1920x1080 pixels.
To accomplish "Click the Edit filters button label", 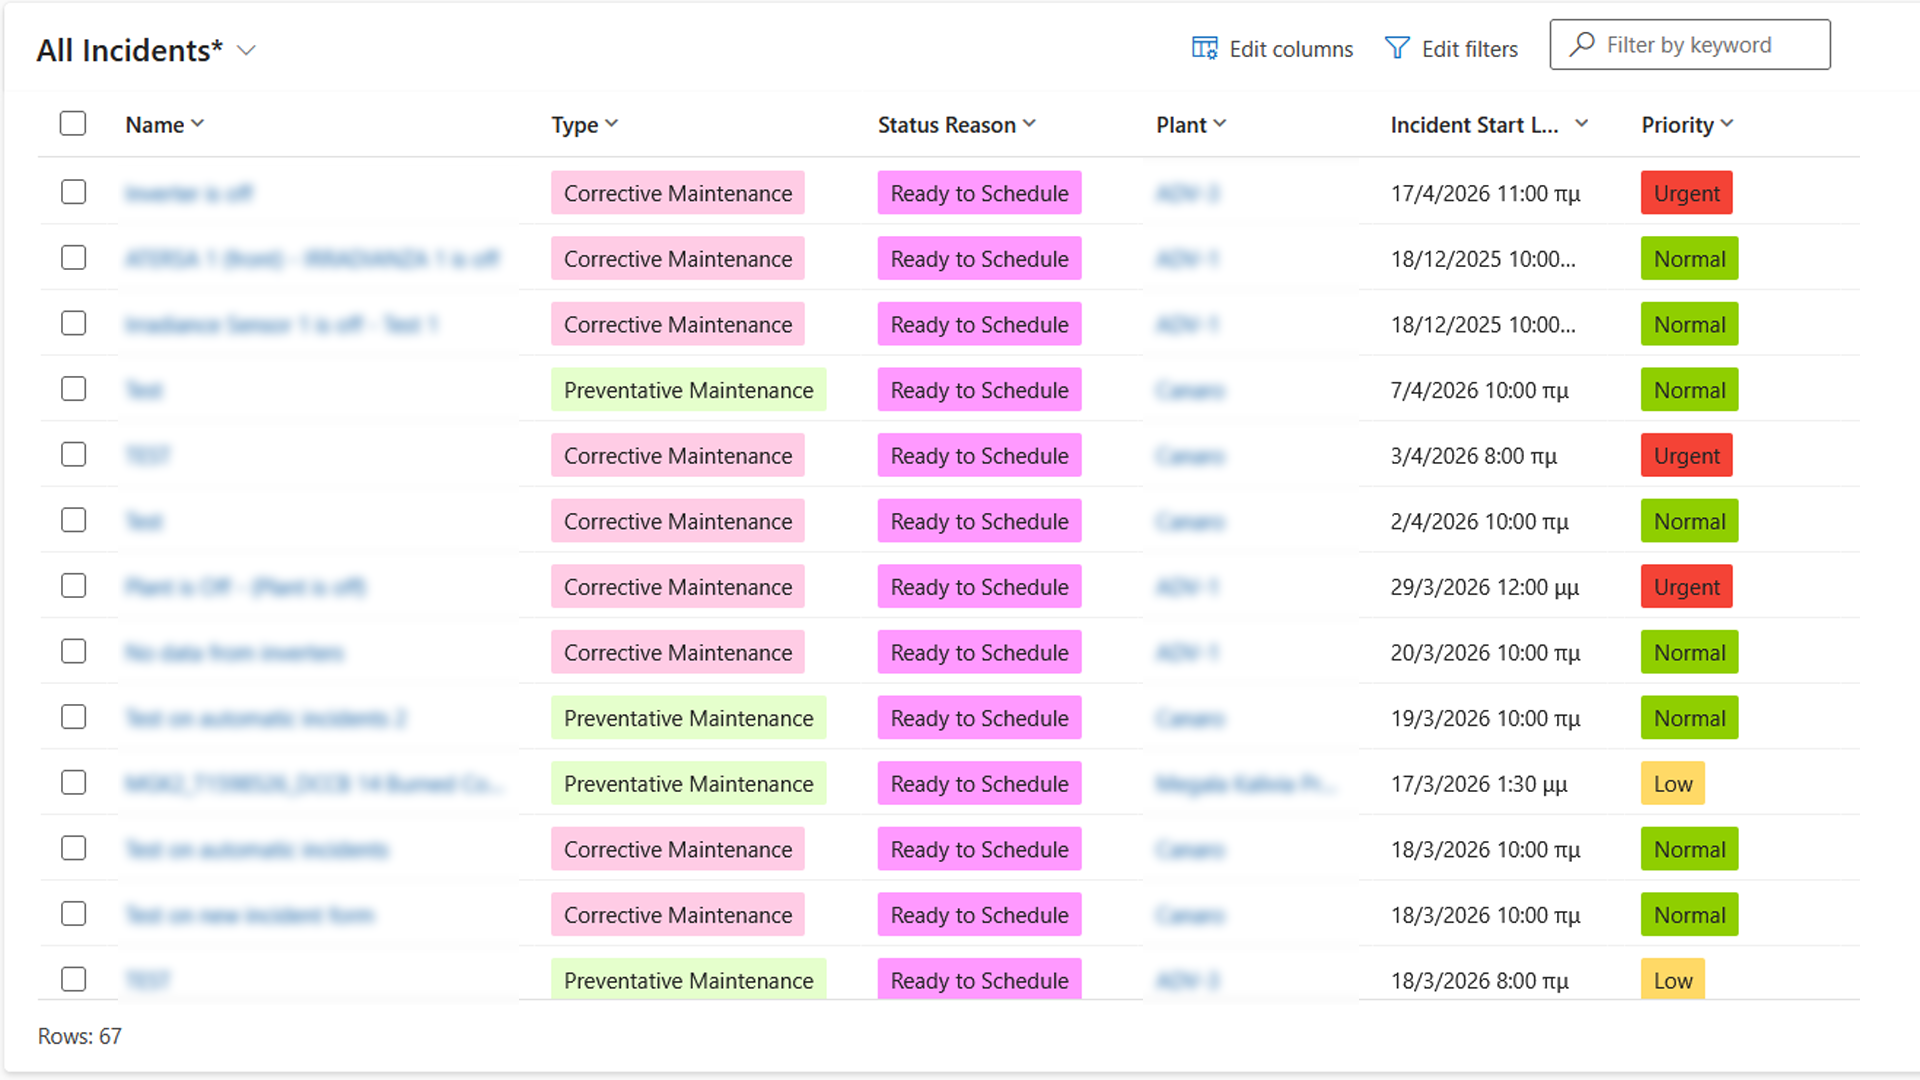I will point(1470,49).
